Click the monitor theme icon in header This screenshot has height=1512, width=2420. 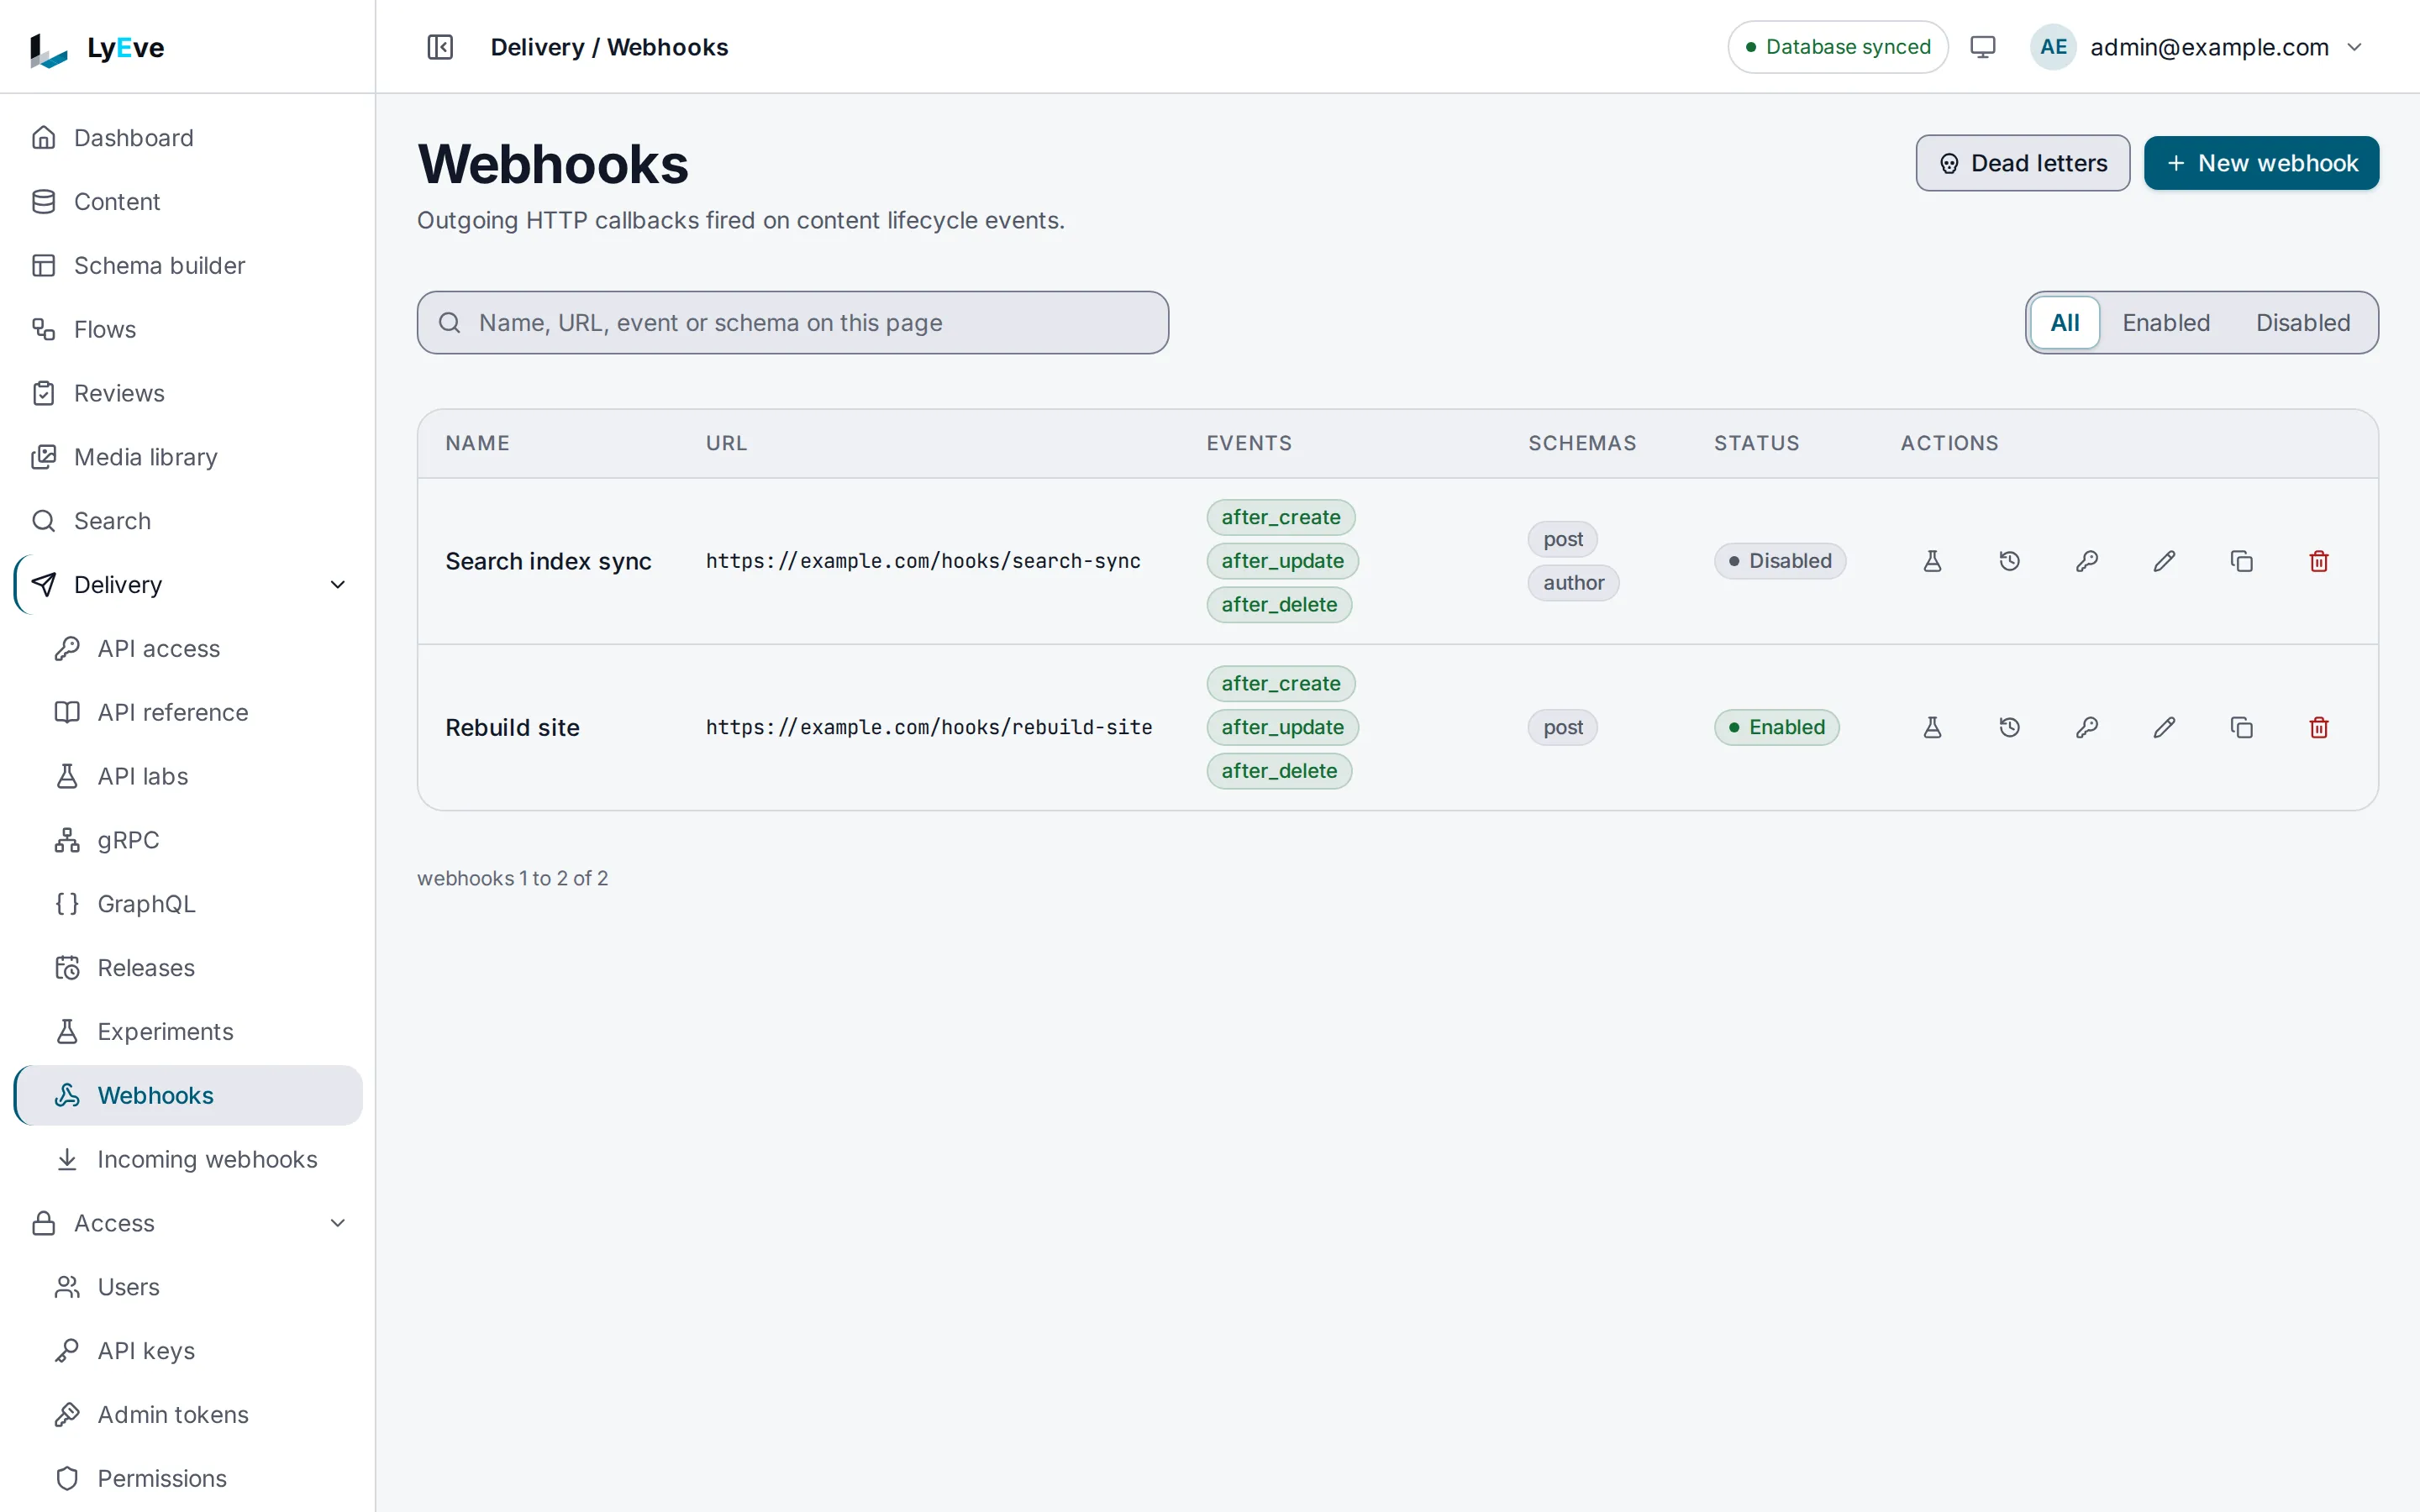pyautogui.click(x=1982, y=47)
